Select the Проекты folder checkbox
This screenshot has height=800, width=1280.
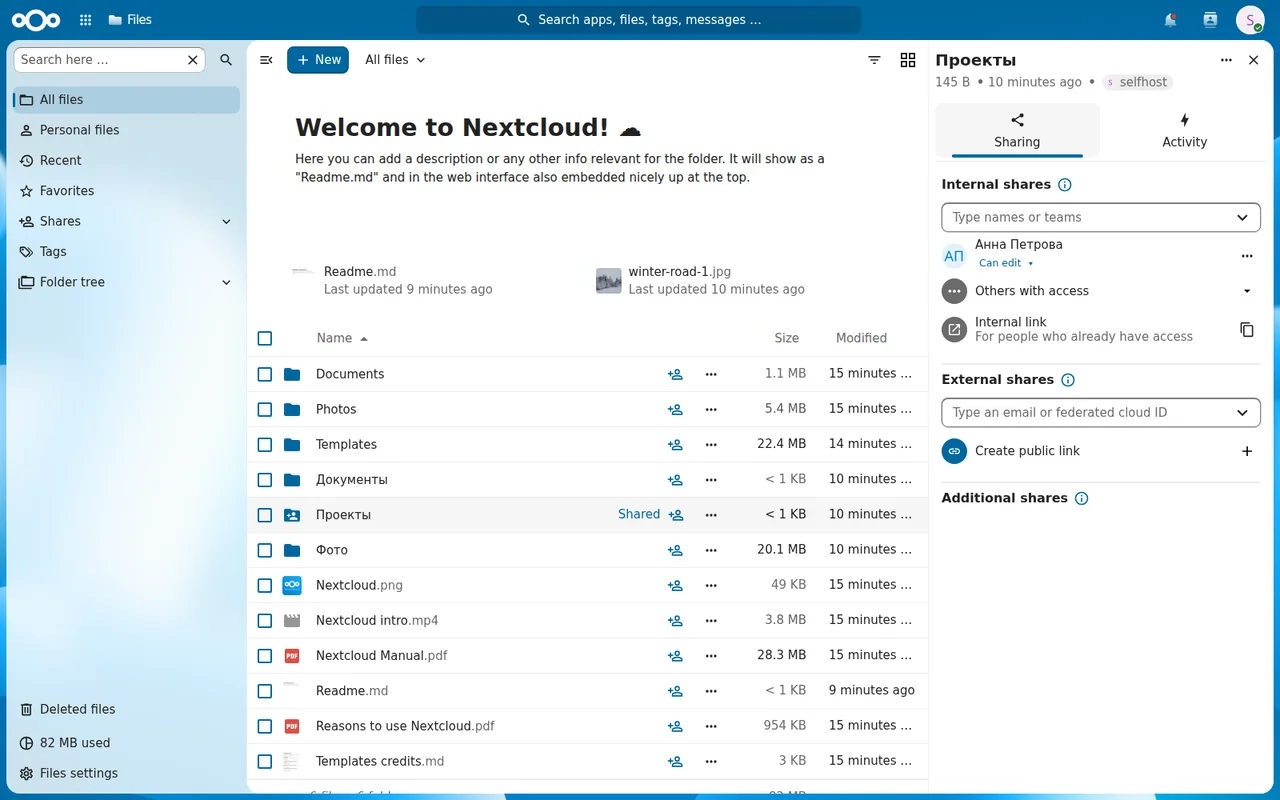point(265,515)
